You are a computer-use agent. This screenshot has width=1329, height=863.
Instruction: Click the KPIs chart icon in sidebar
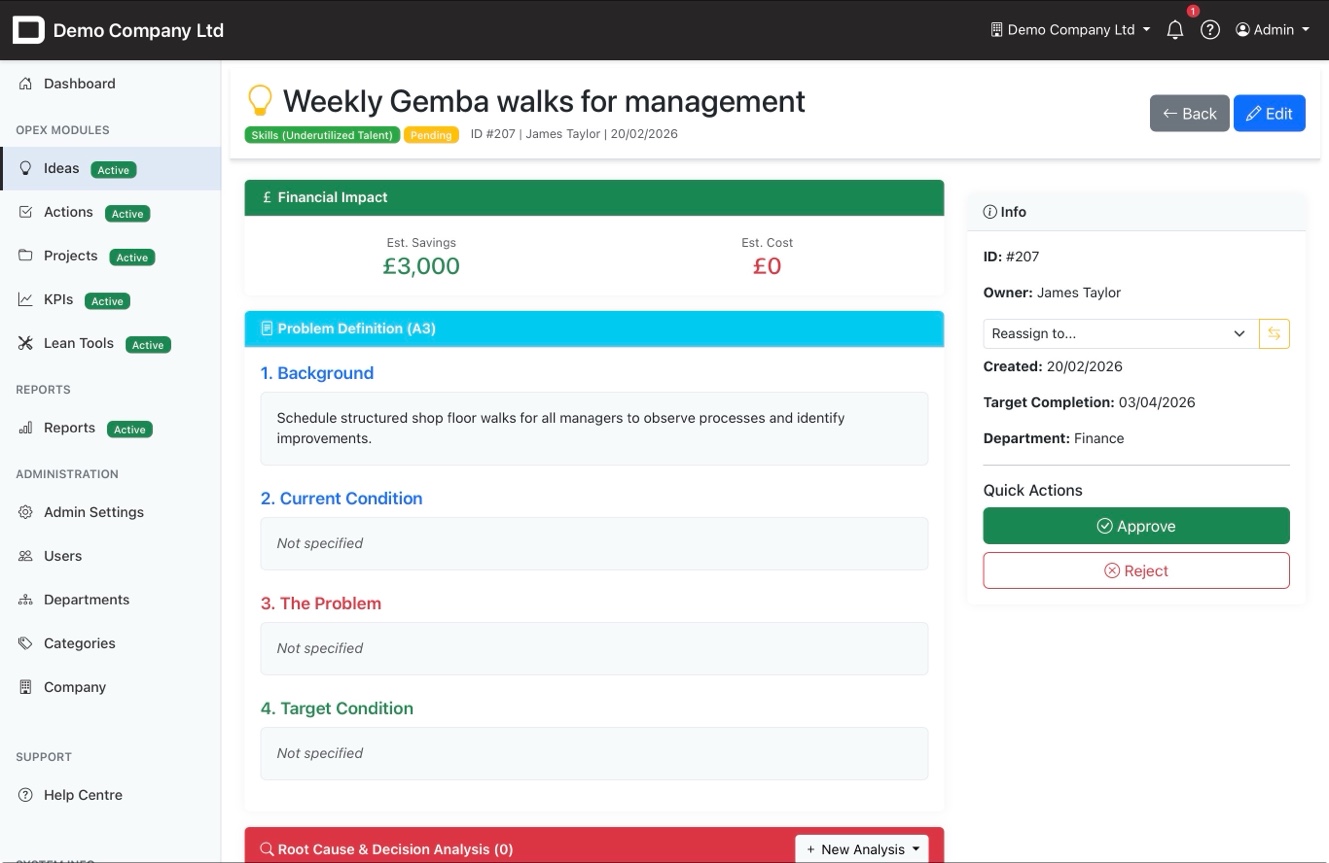(x=26, y=299)
